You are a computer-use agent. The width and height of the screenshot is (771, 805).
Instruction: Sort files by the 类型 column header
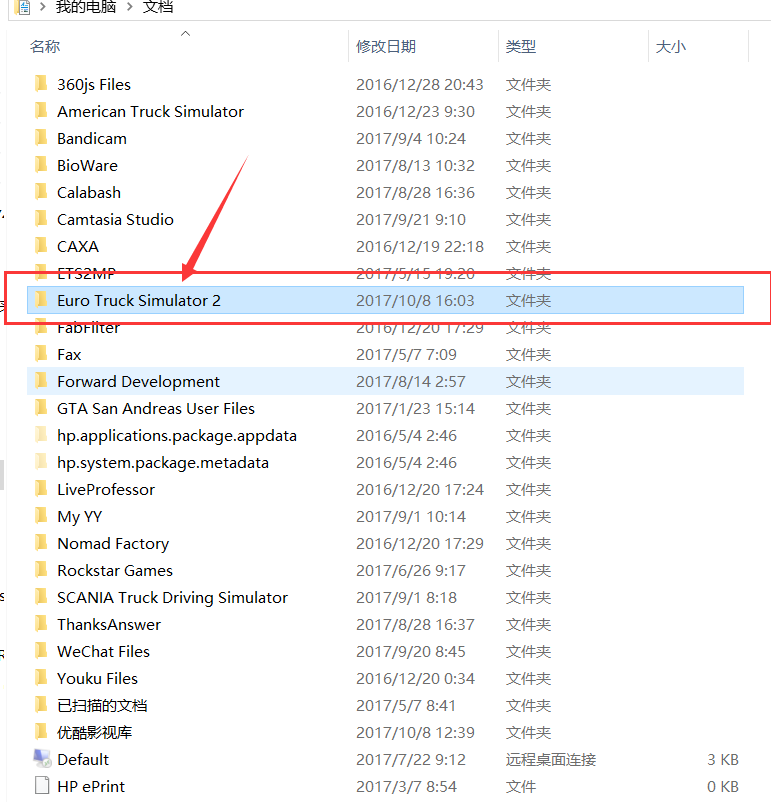pos(521,47)
